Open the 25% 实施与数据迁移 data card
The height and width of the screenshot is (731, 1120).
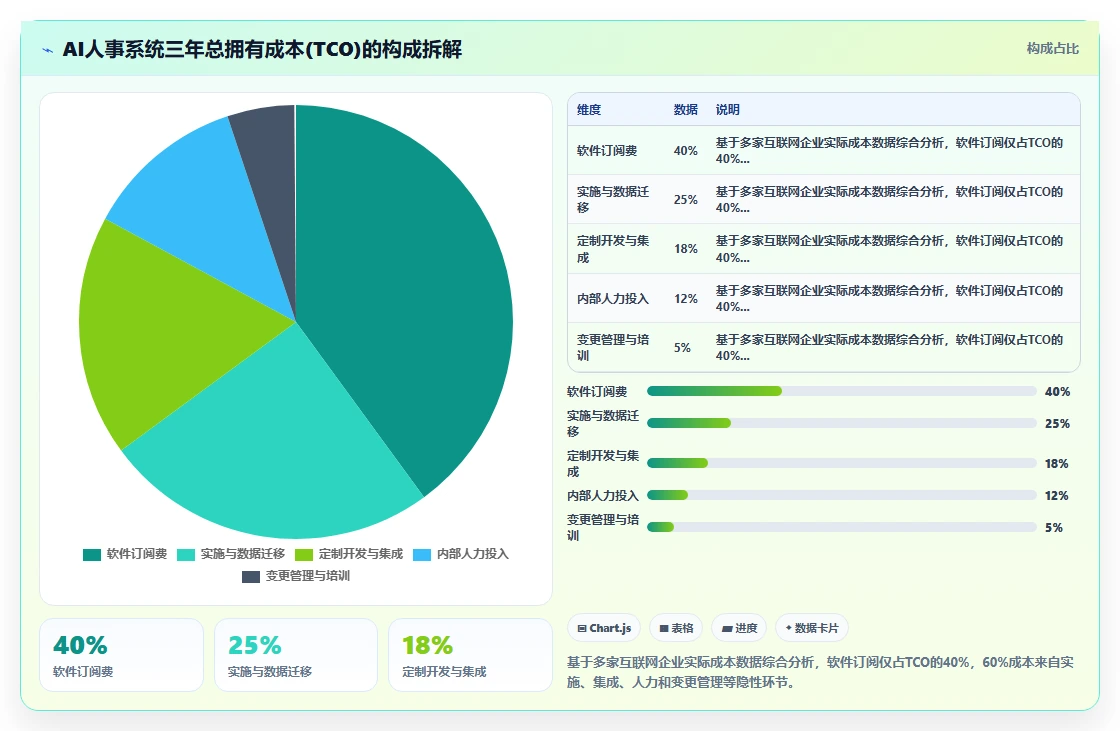296,655
